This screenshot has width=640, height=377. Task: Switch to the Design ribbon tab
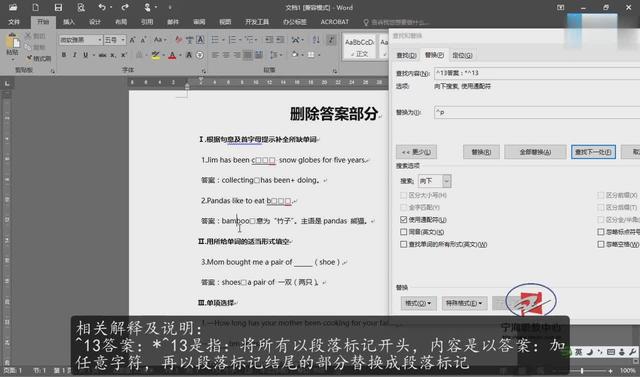tap(95, 22)
